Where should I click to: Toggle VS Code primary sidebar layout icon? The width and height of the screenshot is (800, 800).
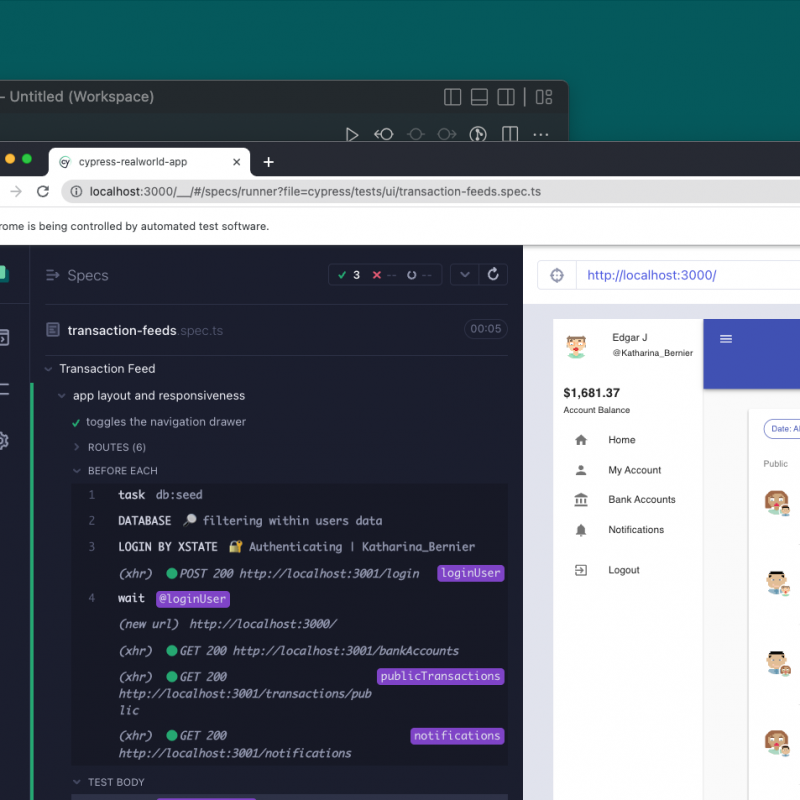coord(452,97)
